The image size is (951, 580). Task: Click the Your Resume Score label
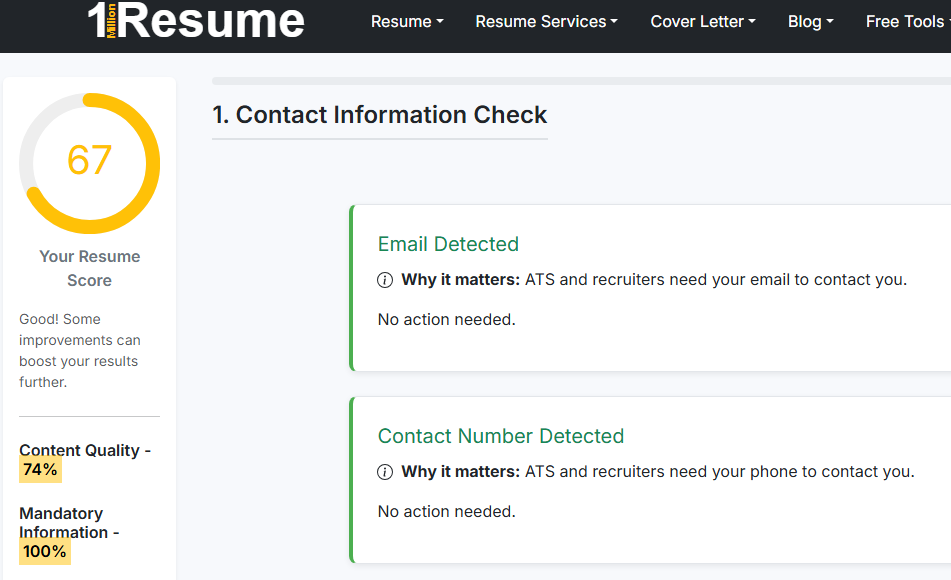pos(89,268)
